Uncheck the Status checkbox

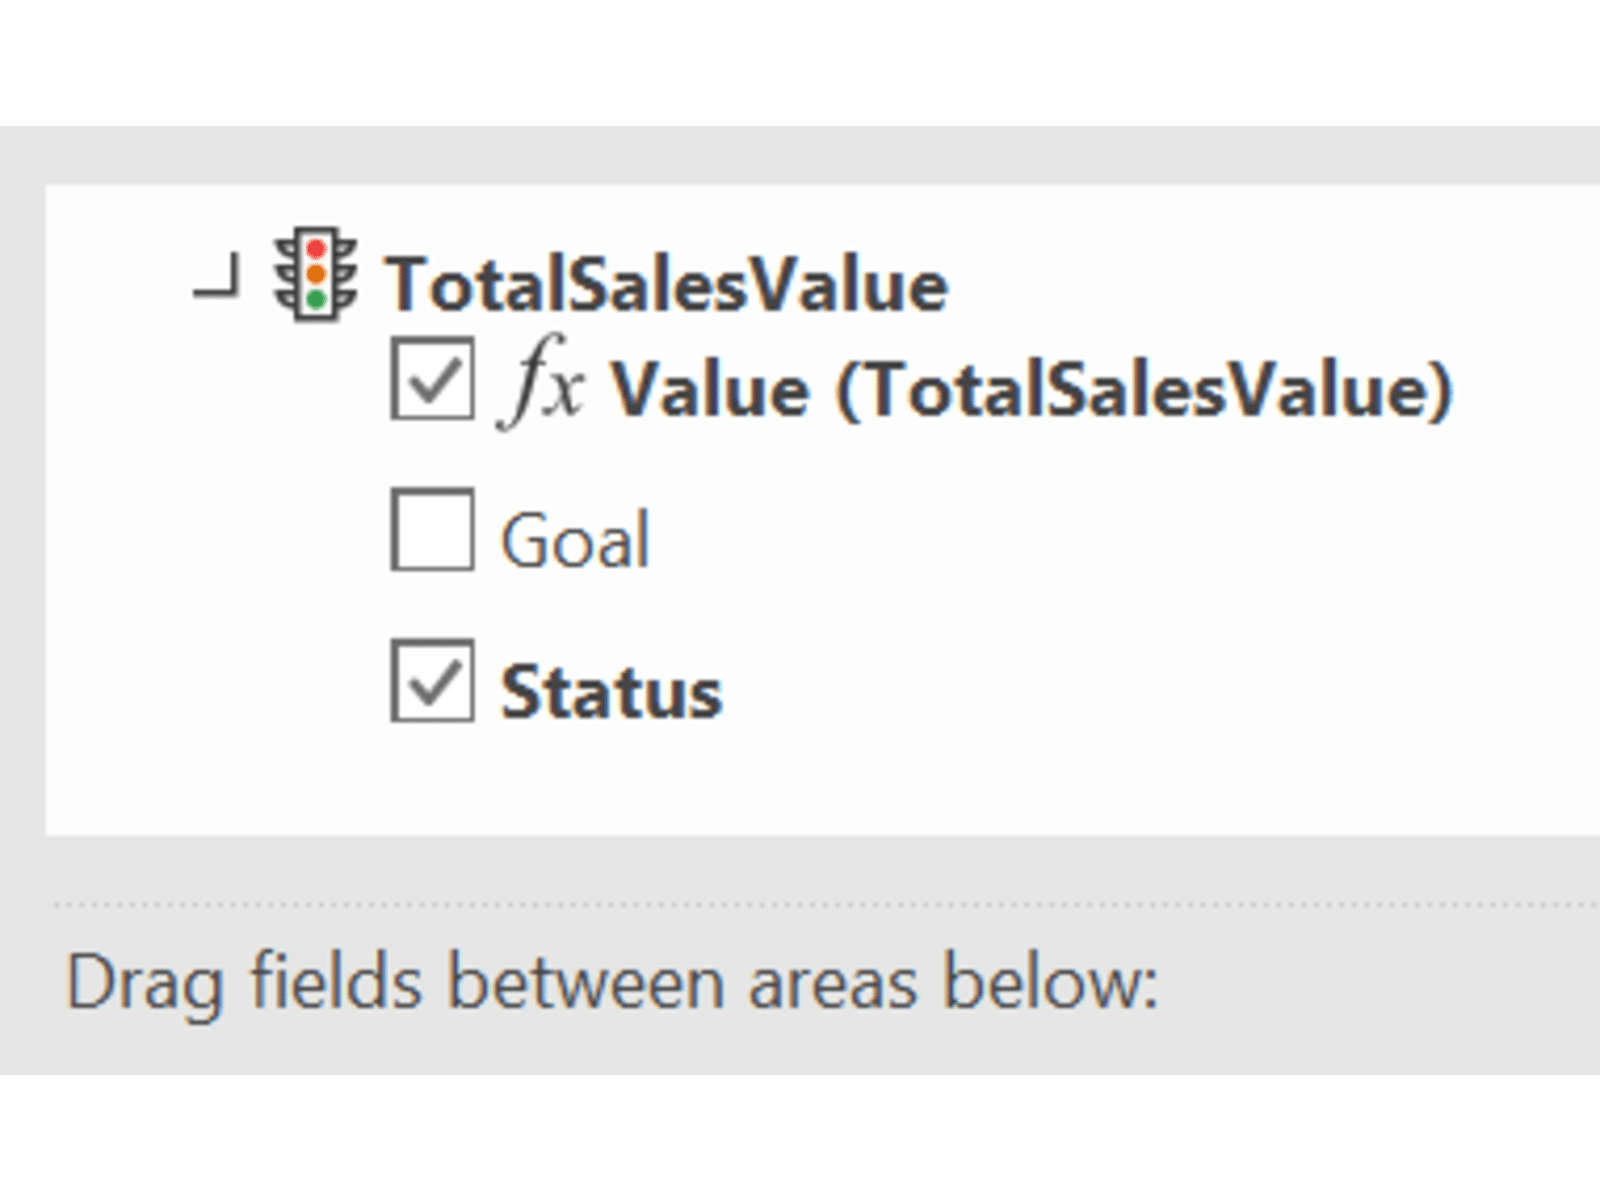click(x=432, y=681)
